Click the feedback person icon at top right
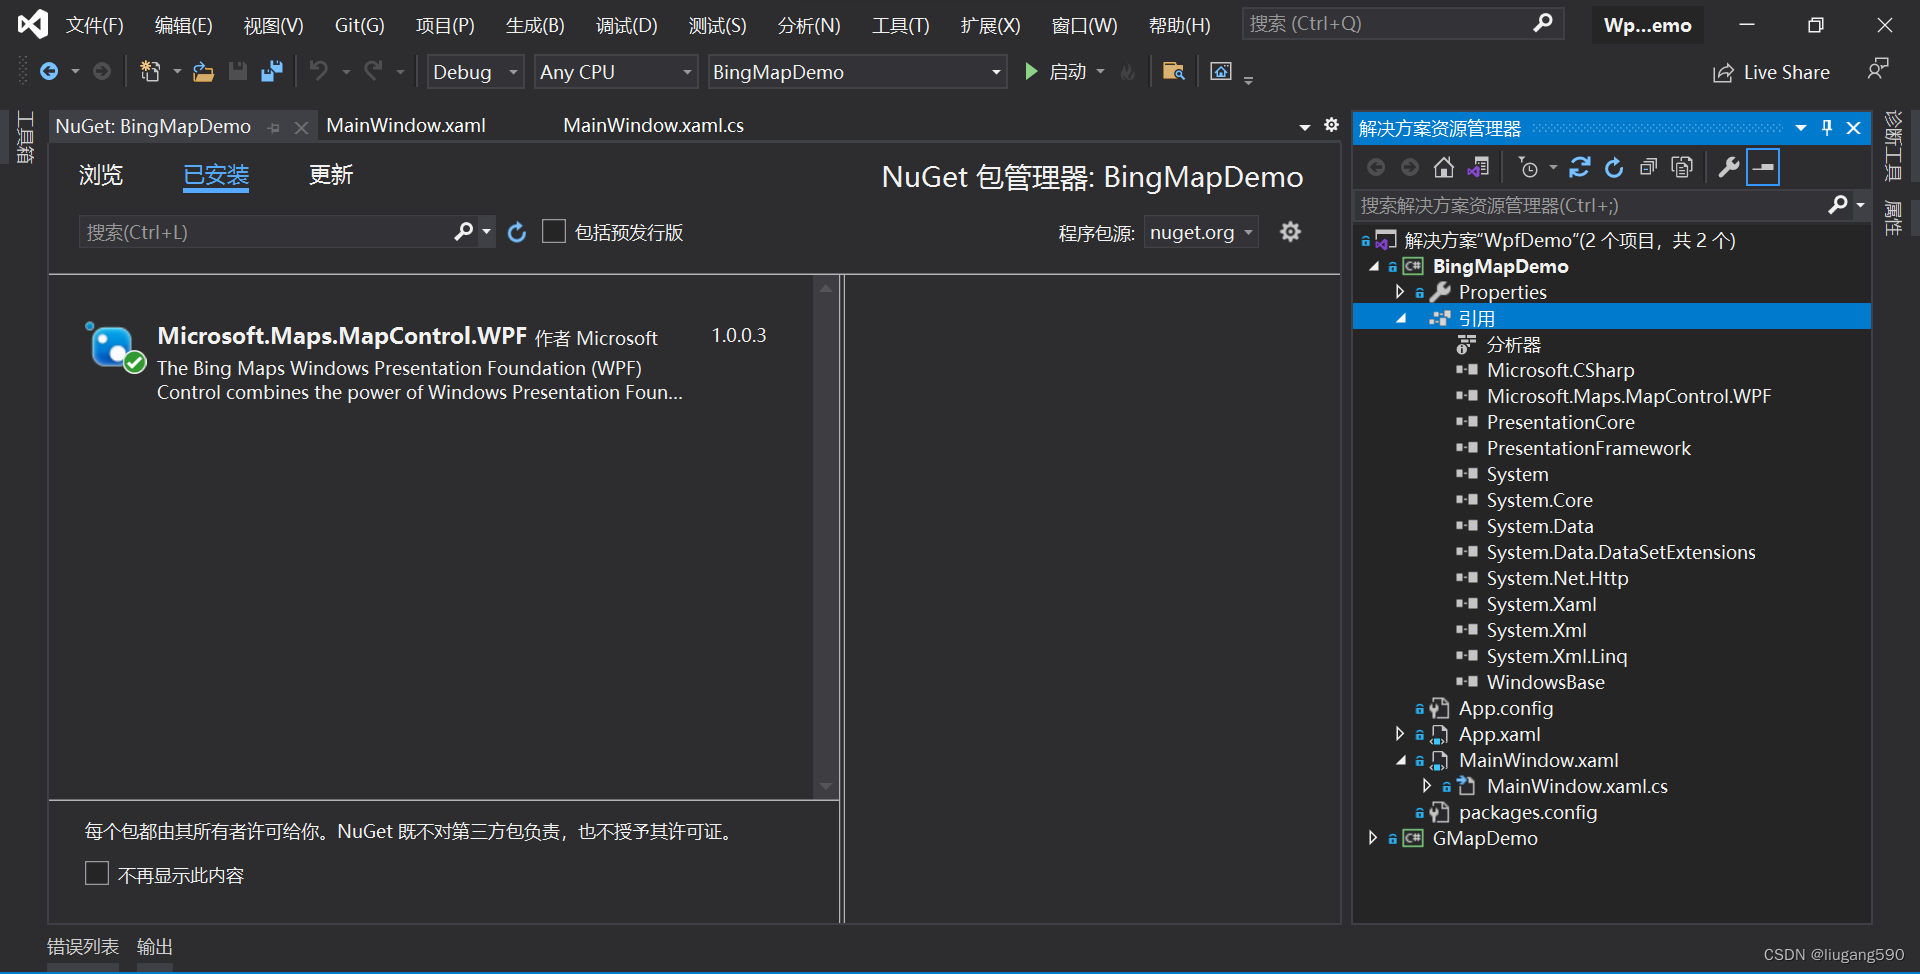1920x974 pixels. tap(1878, 69)
